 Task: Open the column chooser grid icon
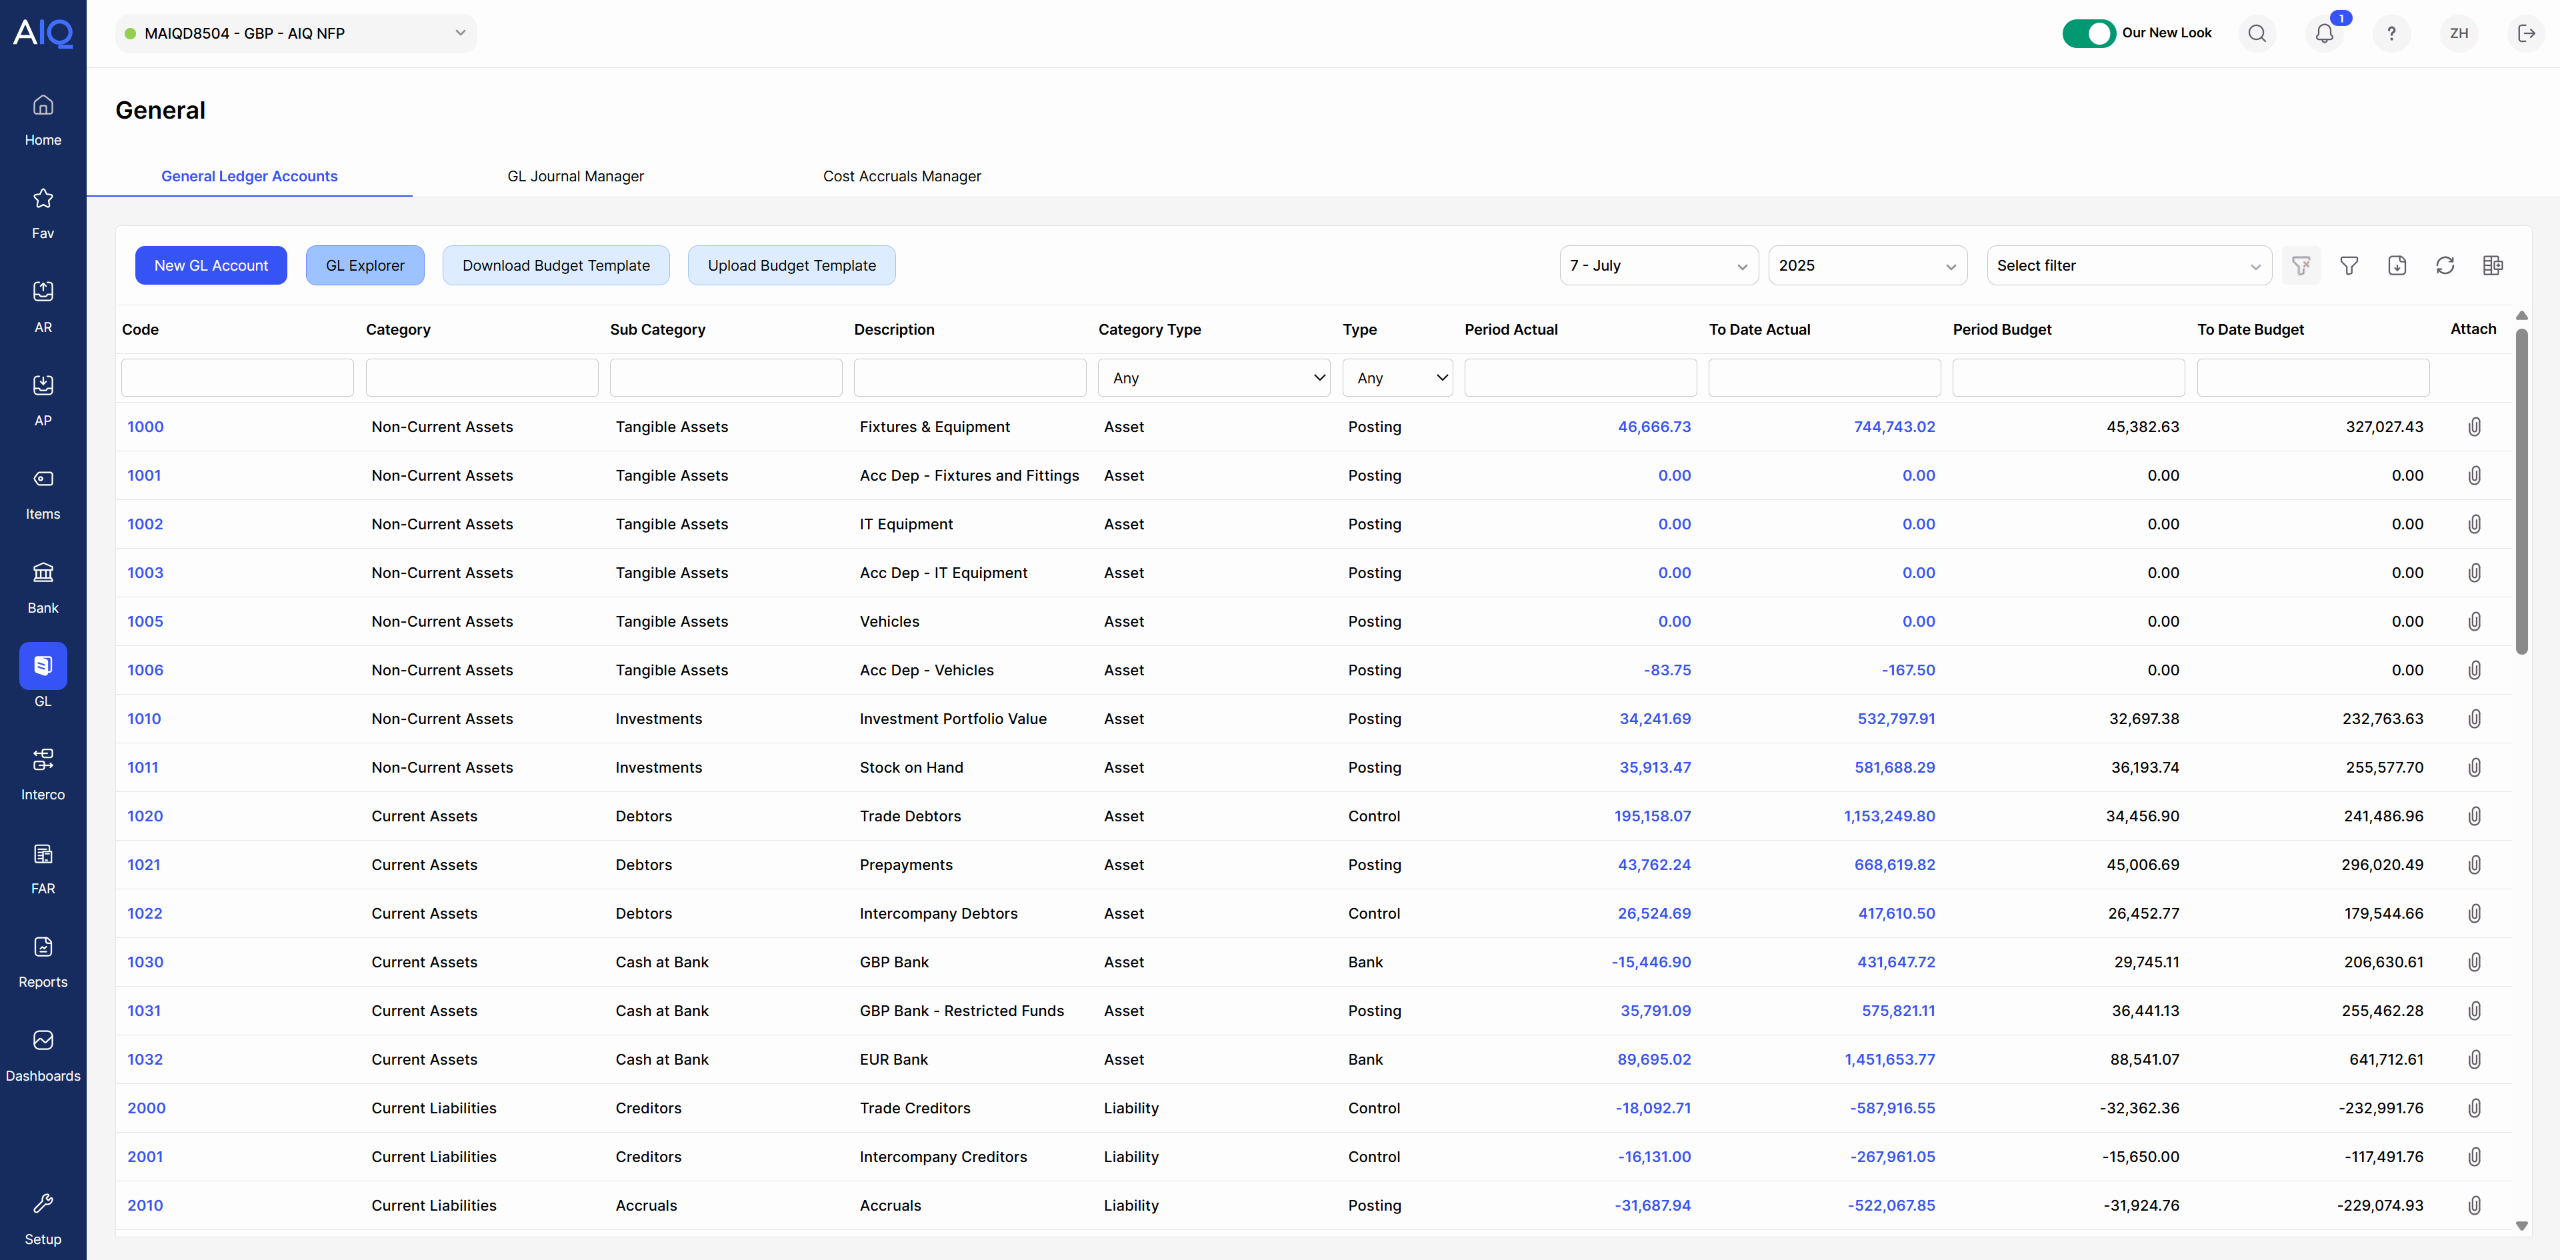click(2493, 265)
